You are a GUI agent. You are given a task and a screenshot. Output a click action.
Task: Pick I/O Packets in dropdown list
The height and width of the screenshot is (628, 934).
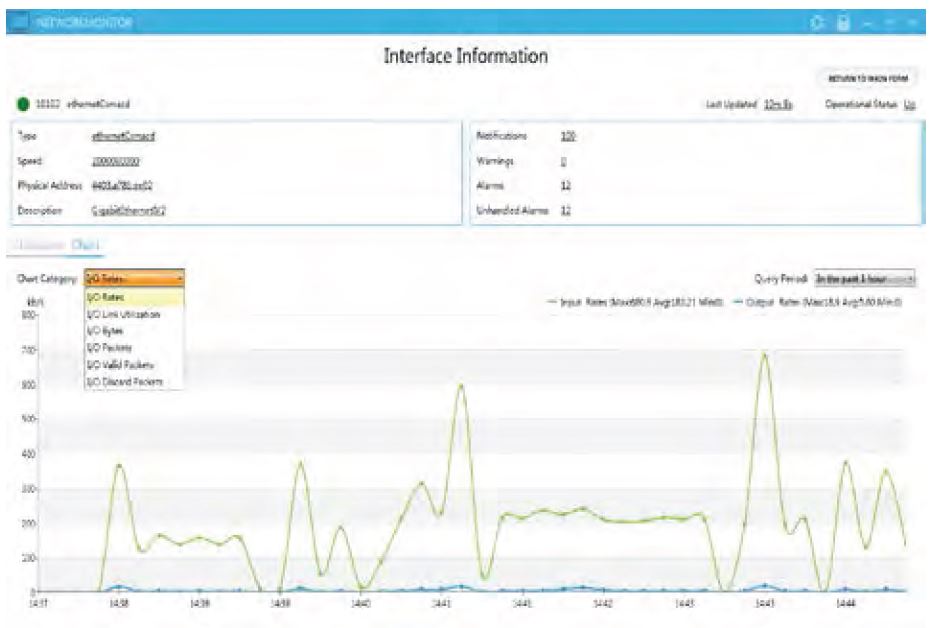coord(110,347)
